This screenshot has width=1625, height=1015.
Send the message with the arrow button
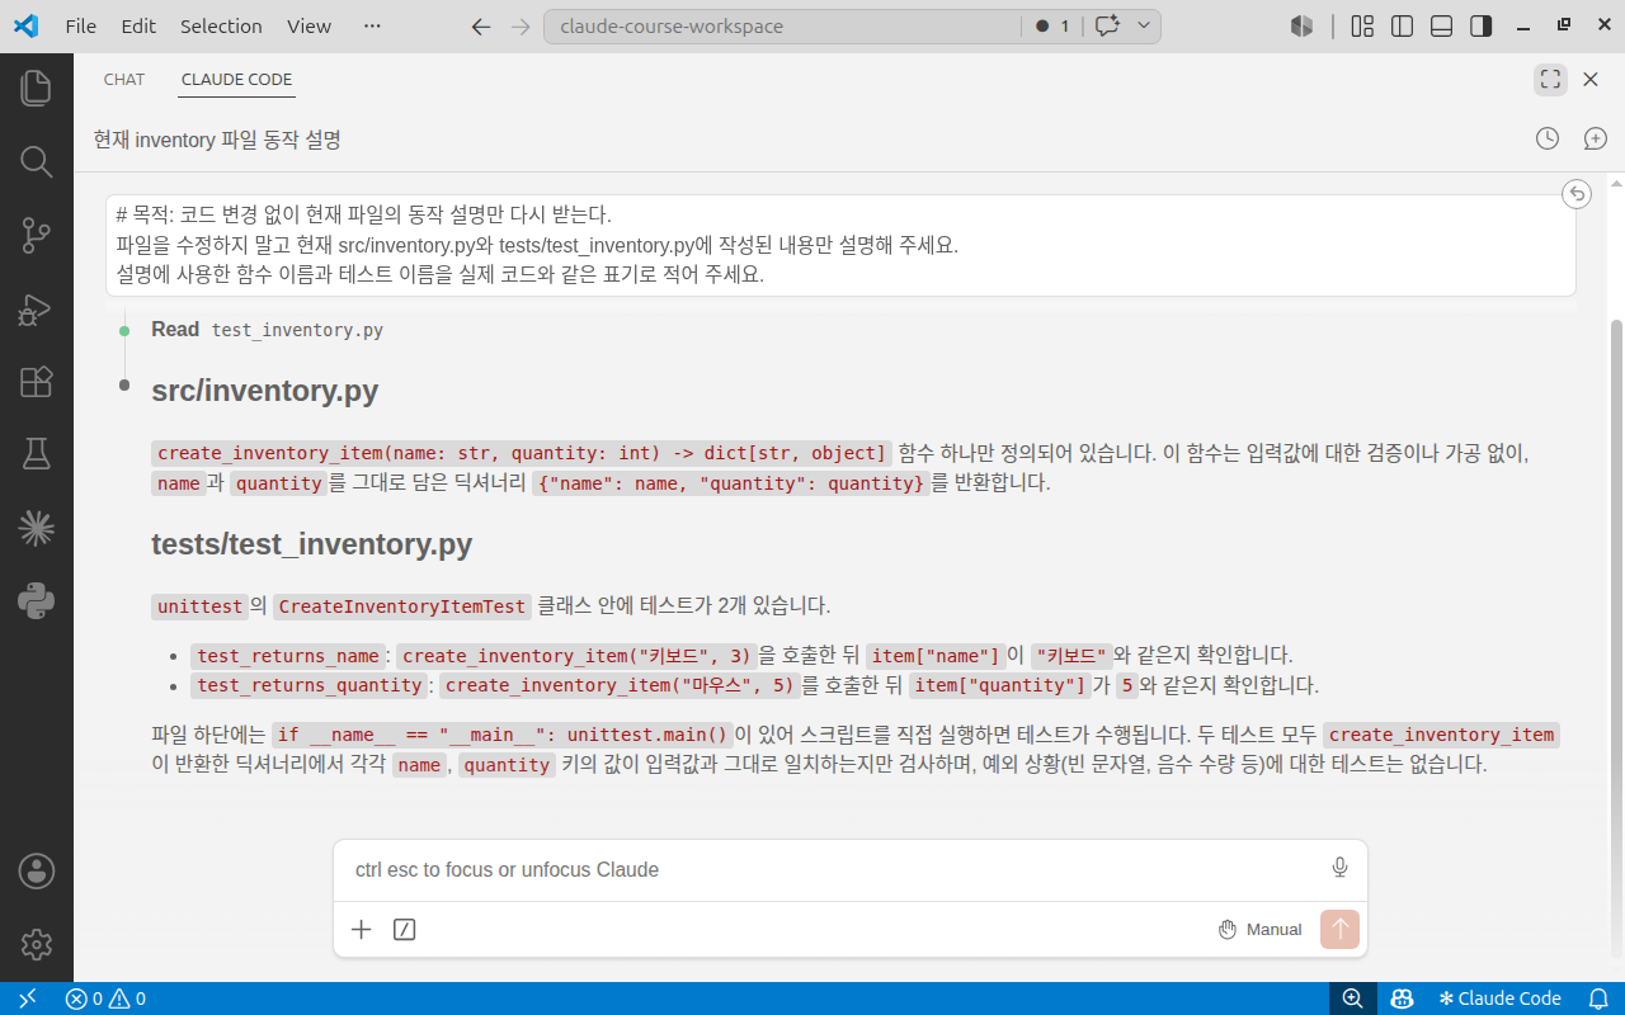(1339, 929)
